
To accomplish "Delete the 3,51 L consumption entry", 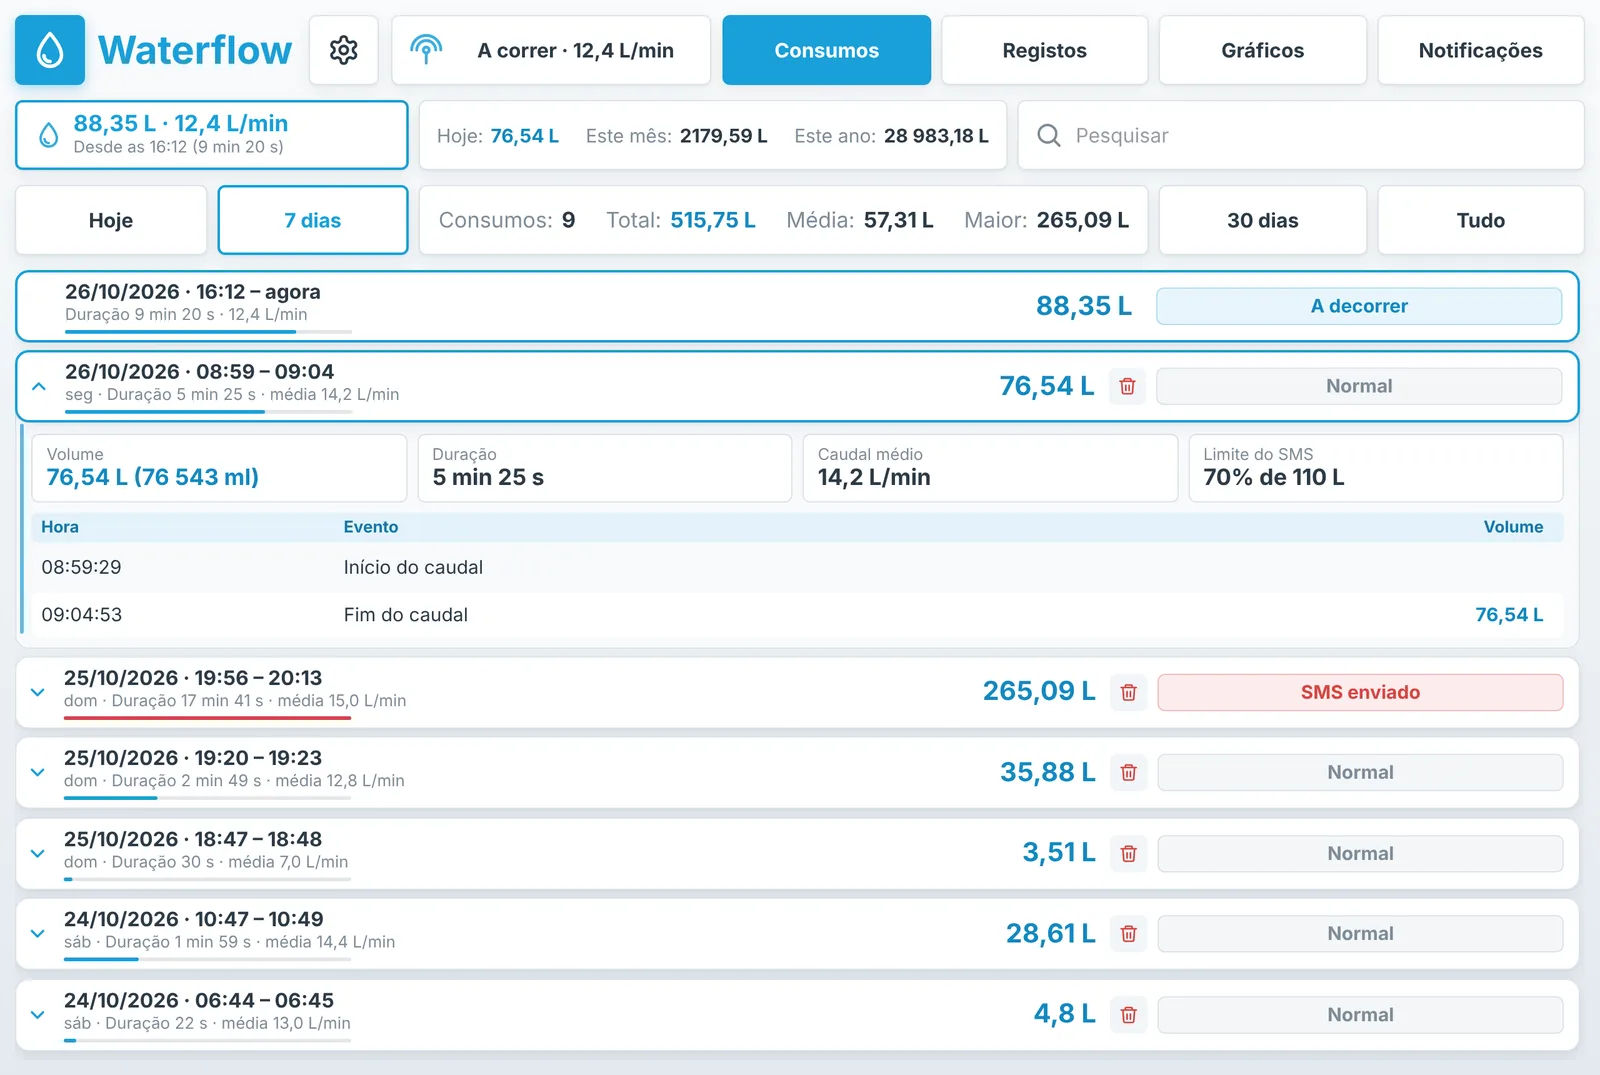I will [1129, 853].
